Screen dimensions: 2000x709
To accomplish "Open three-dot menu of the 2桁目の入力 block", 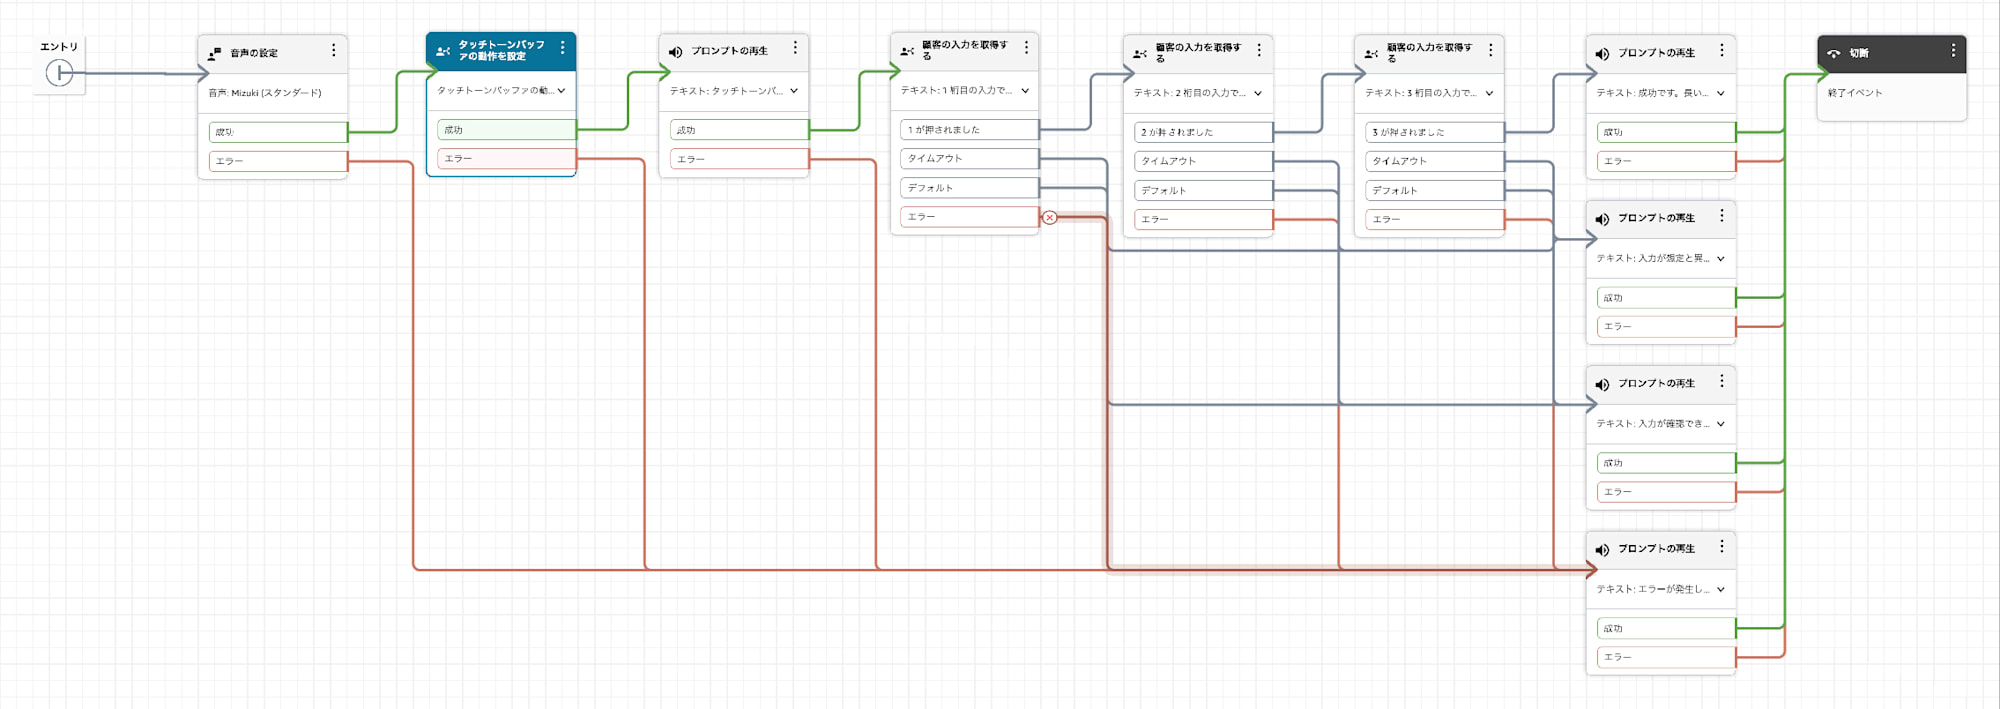I will pyautogui.click(x=1259, y=50).
